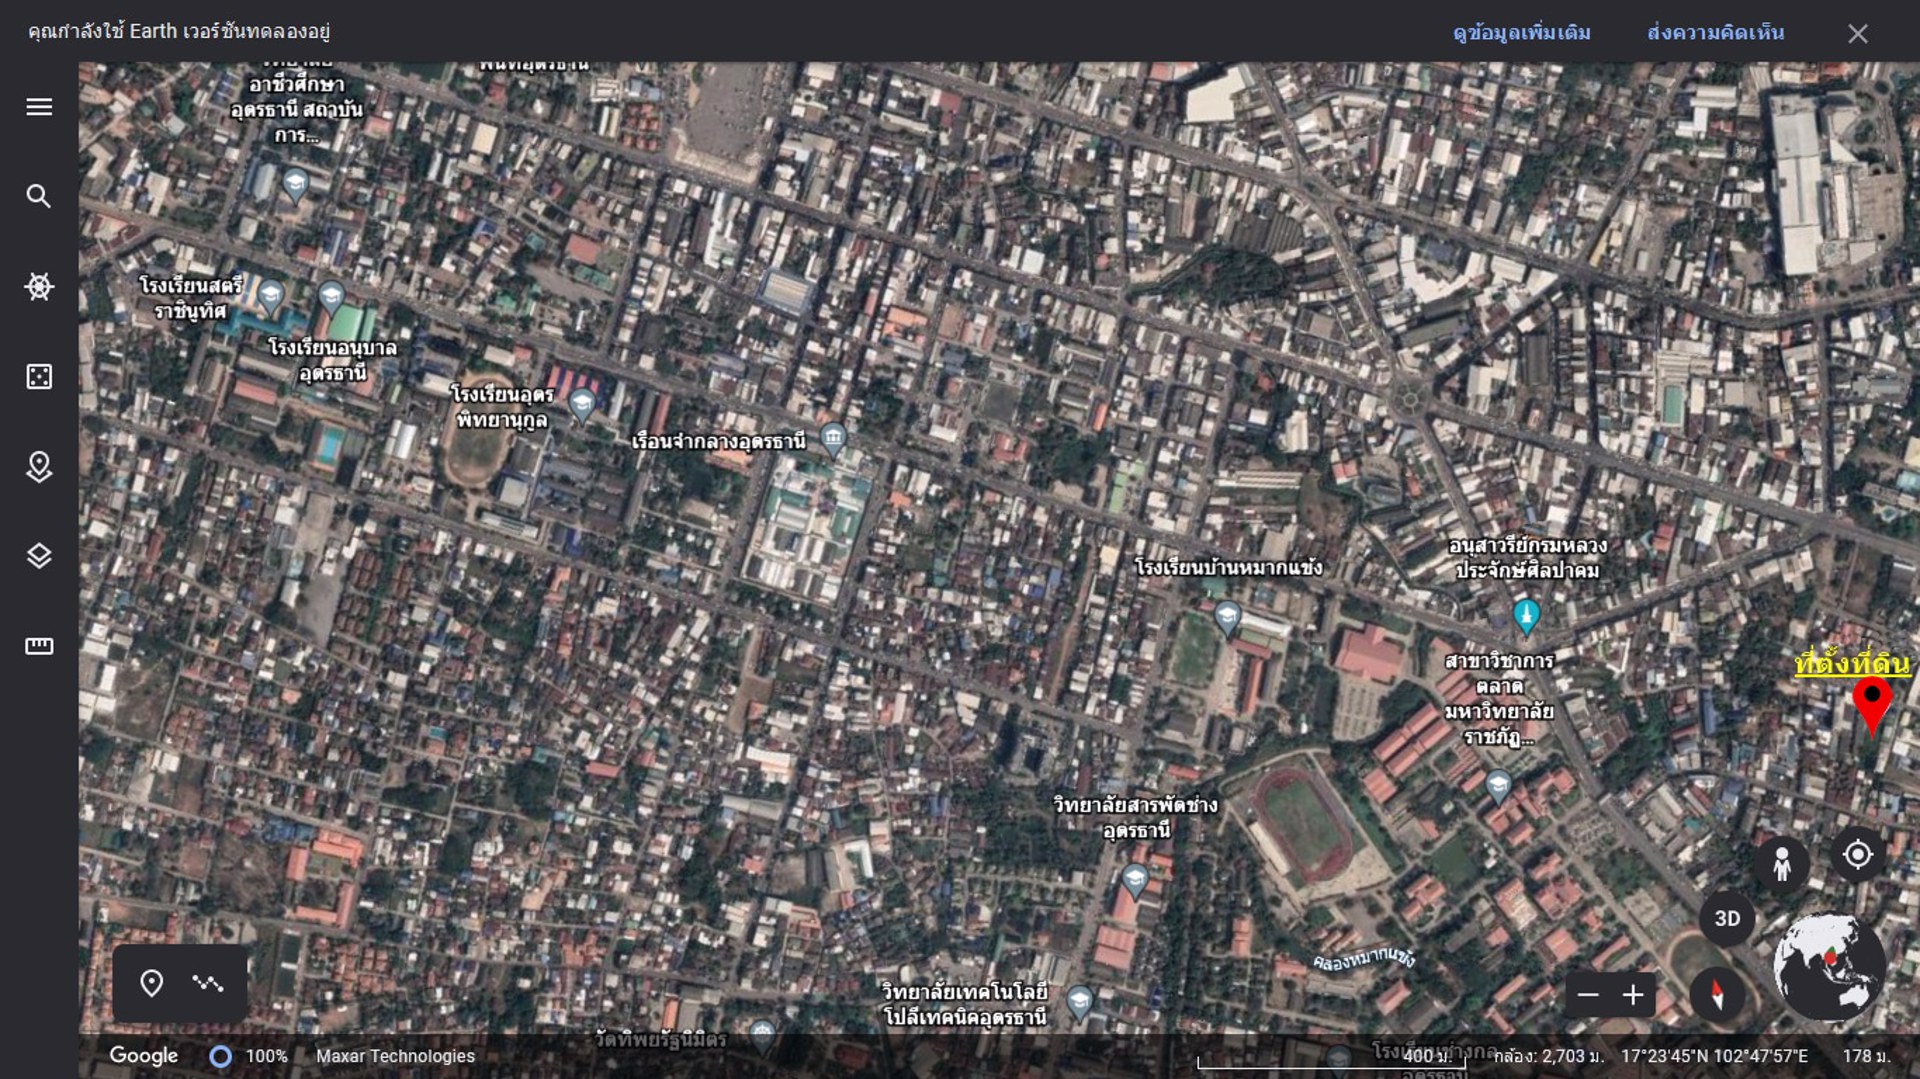Screen dimensions: 1920x1079
Task: Open the school marker at โรงเรียนบ้านหมากแข้ง
Action: (1226, 619)
